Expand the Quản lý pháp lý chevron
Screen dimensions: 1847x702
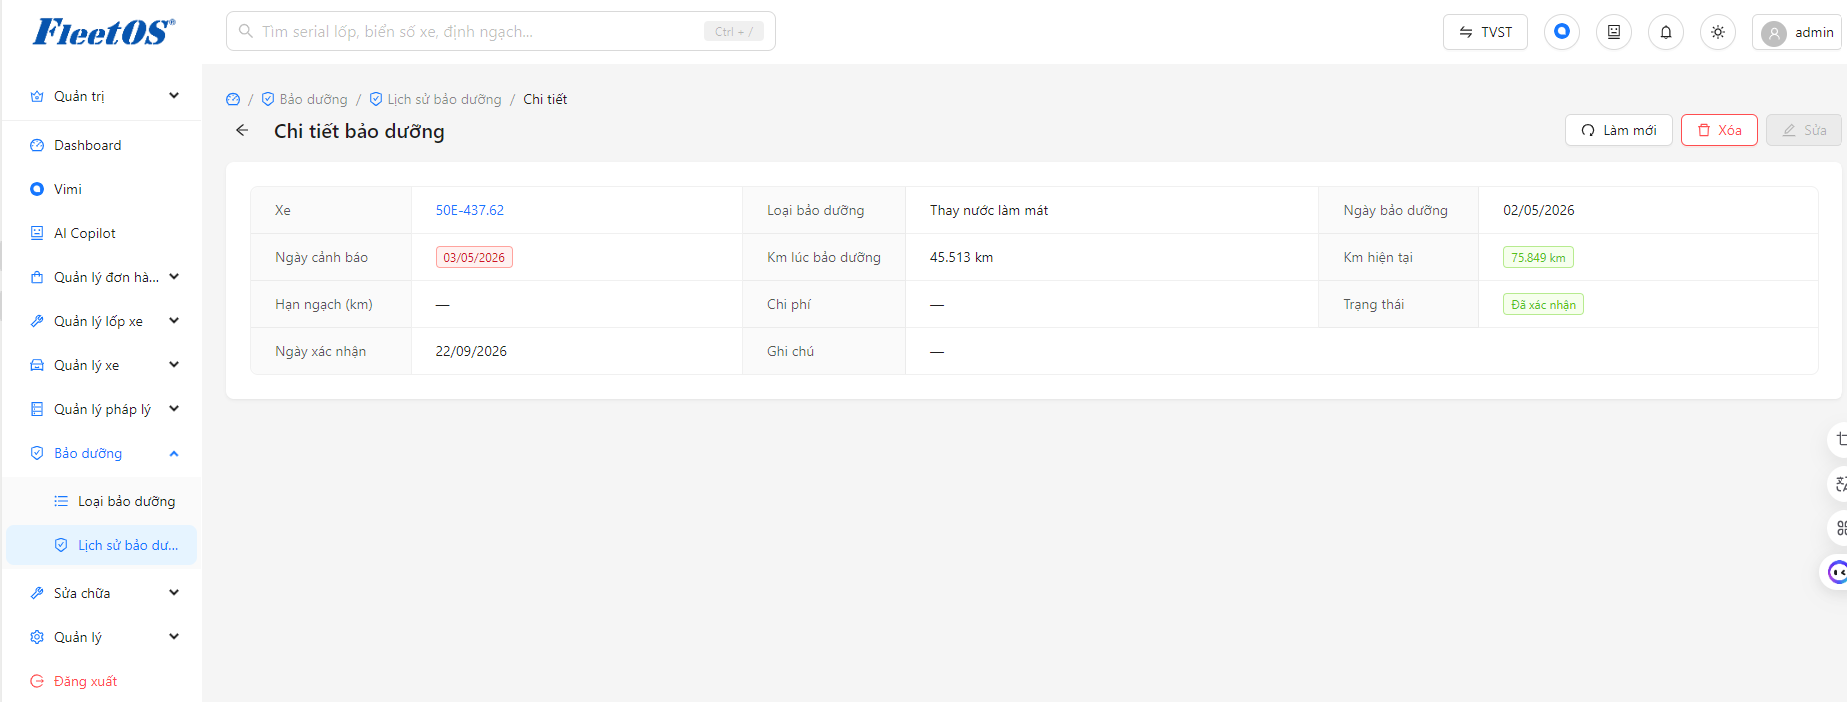174,409
